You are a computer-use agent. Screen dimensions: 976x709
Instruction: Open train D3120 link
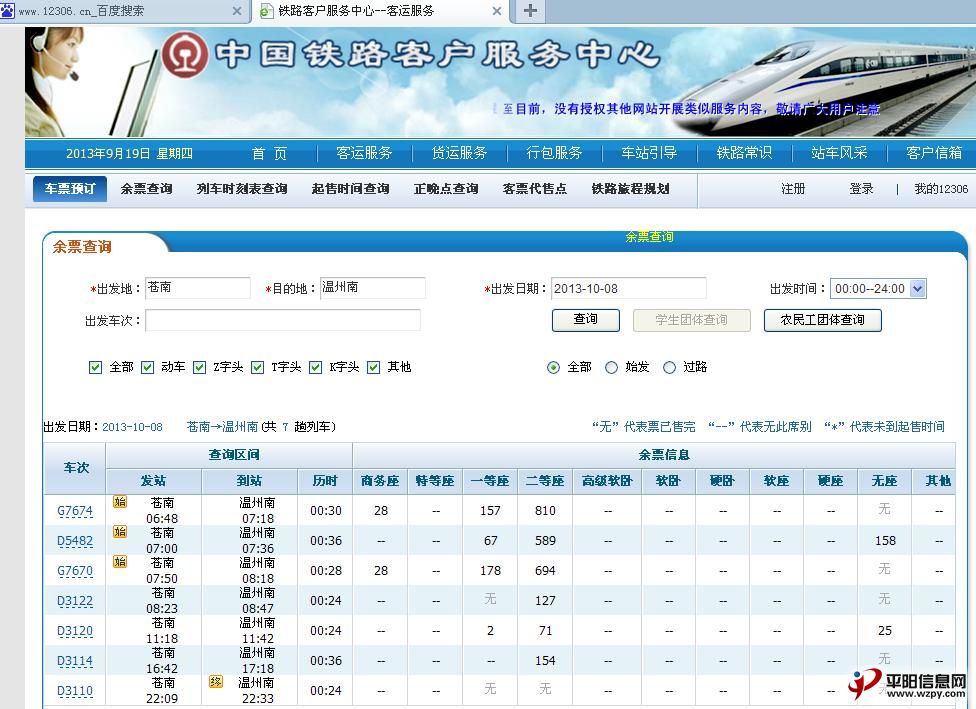[x=75, y=631]
